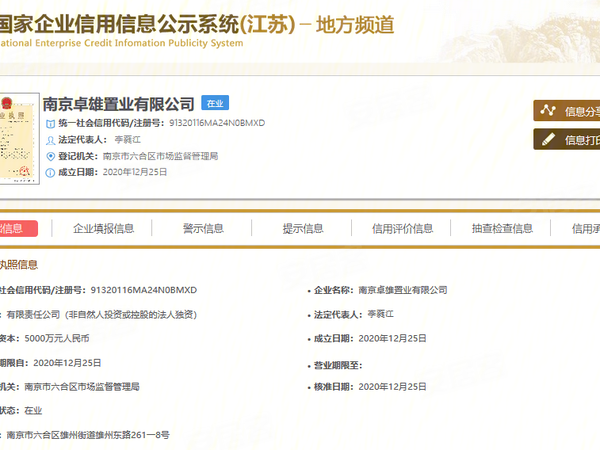600x450 pixels.
Task: Switch to the 企业填报信息 tab
Action: click(x=103, y=228)
